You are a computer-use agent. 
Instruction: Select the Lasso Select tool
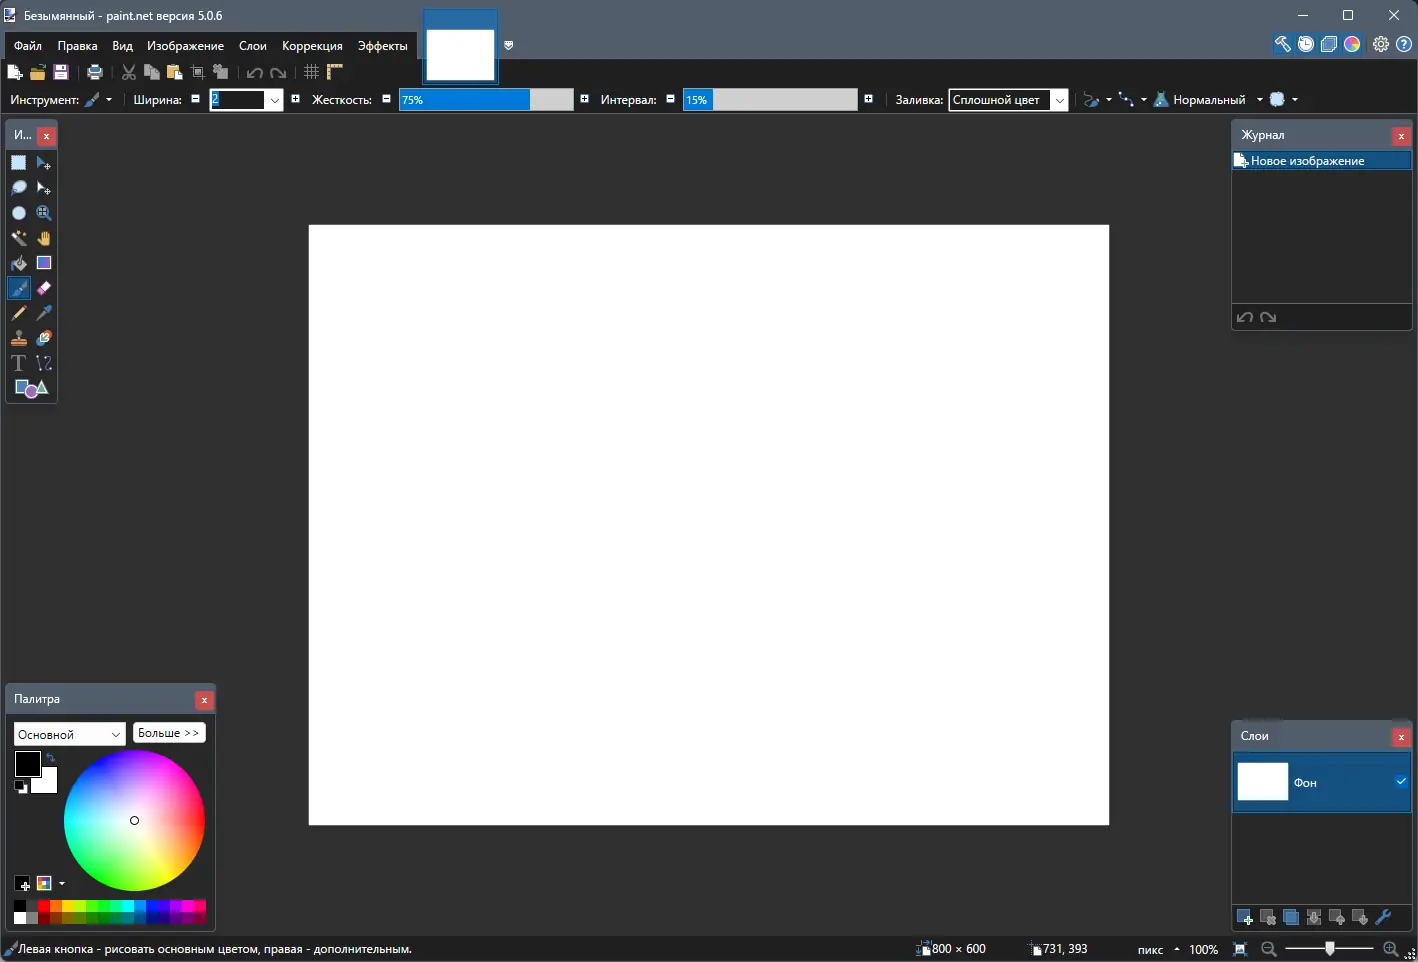click(18, 188)
